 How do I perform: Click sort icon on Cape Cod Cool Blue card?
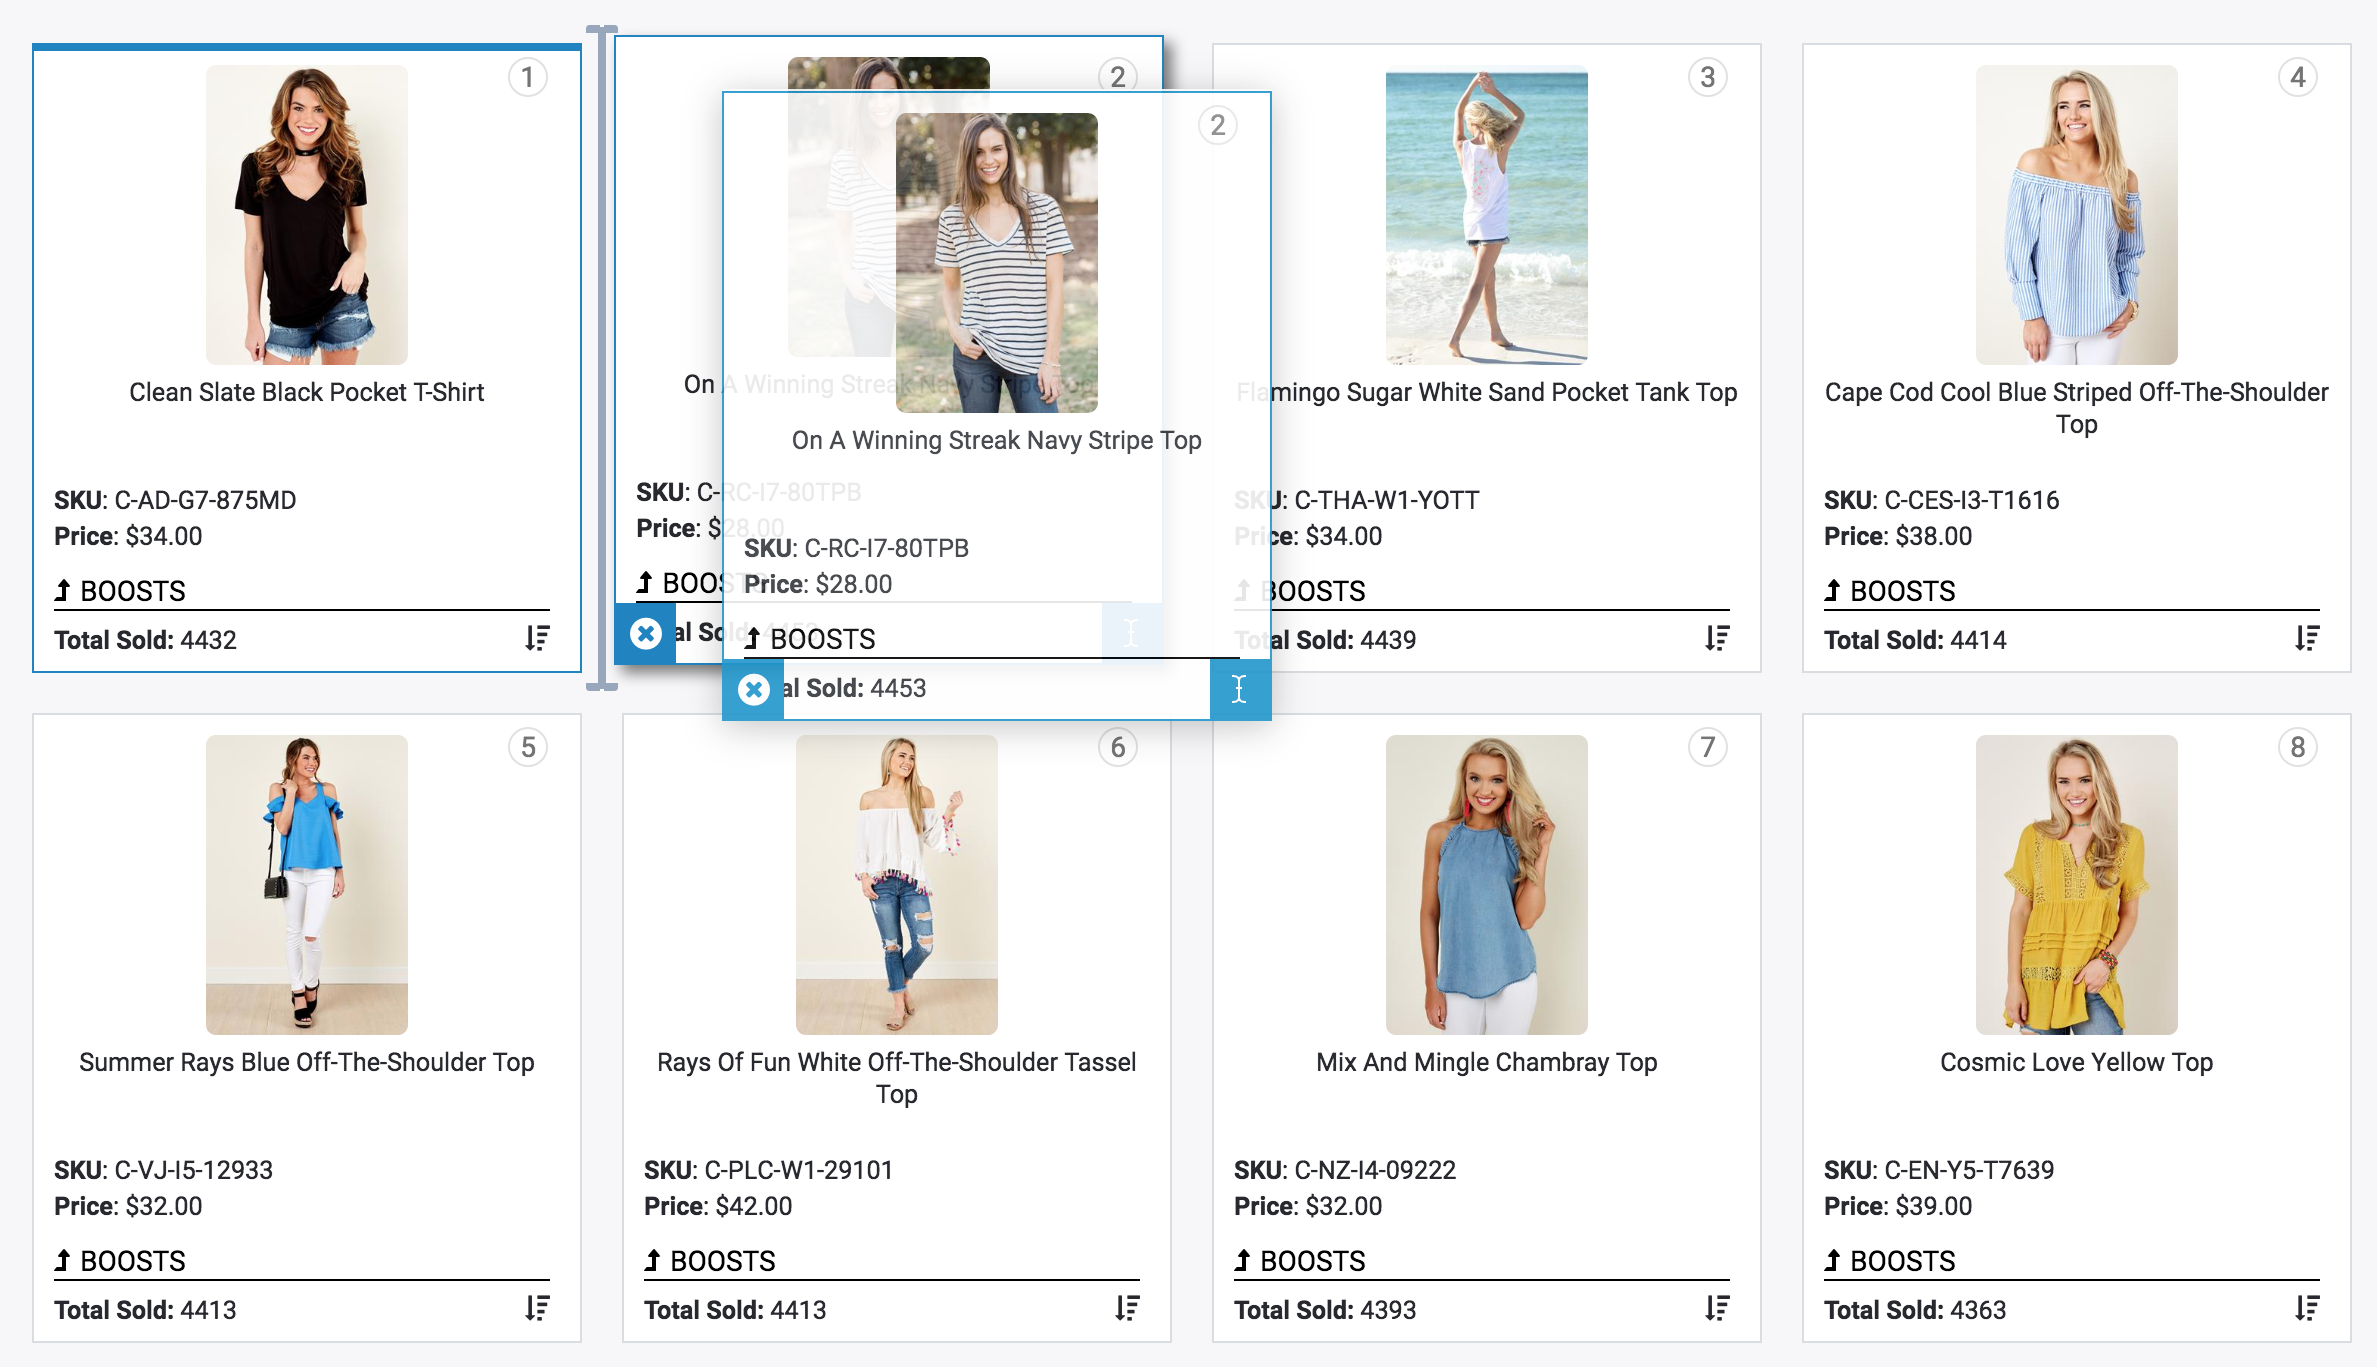2307,638
